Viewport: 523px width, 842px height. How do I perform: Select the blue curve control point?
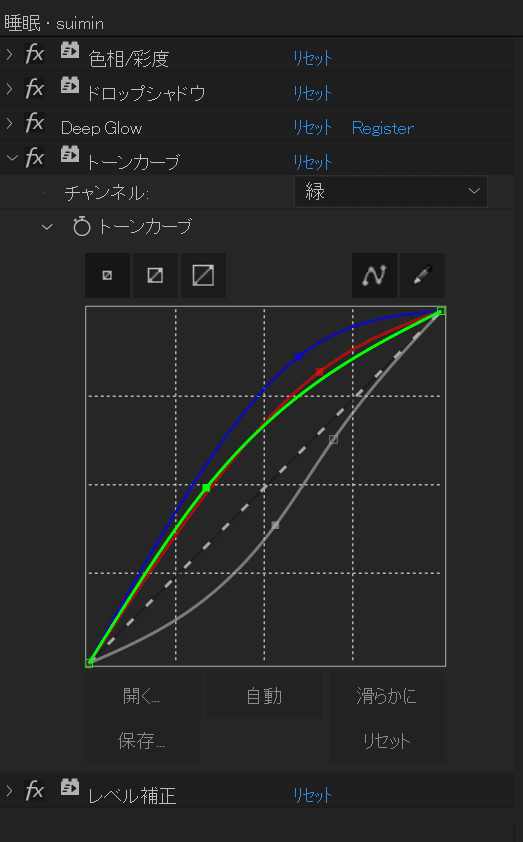click(x=299, y=356)
